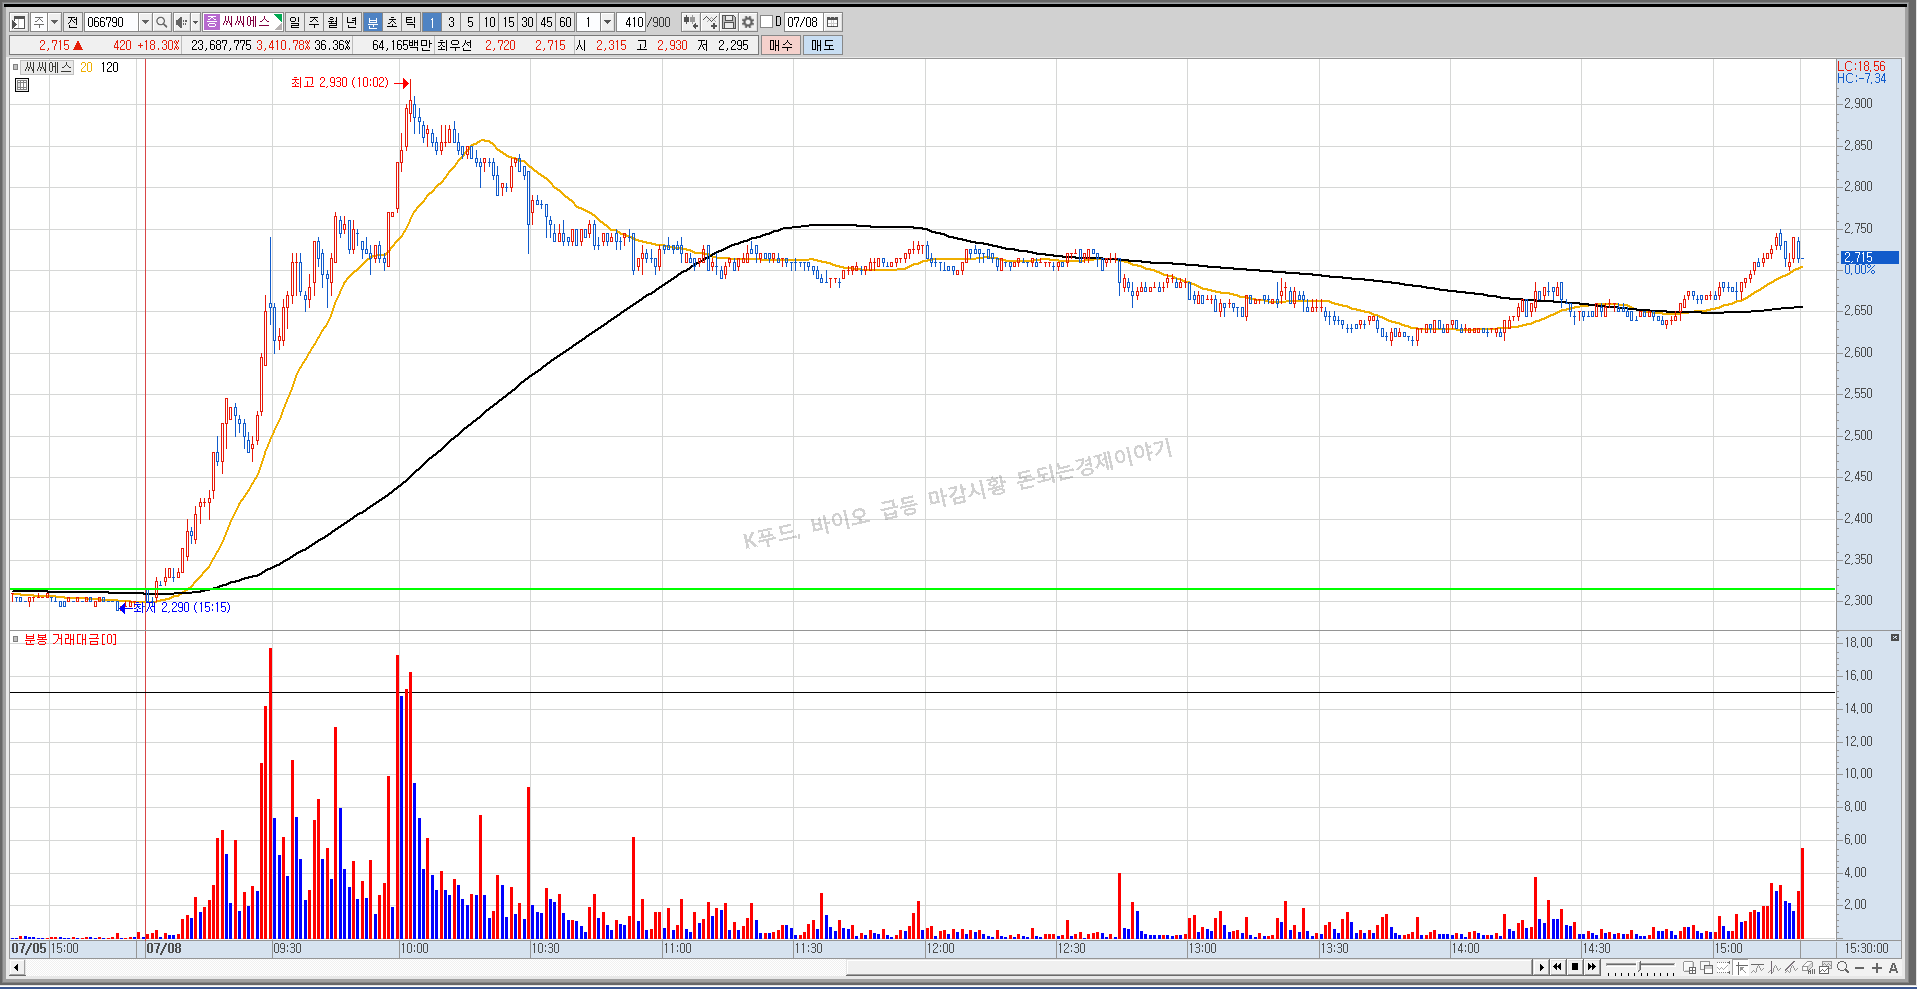Adjust the playback speed slider handle
This screenshot has width=1917, height=989.
tap(1639, 966)
